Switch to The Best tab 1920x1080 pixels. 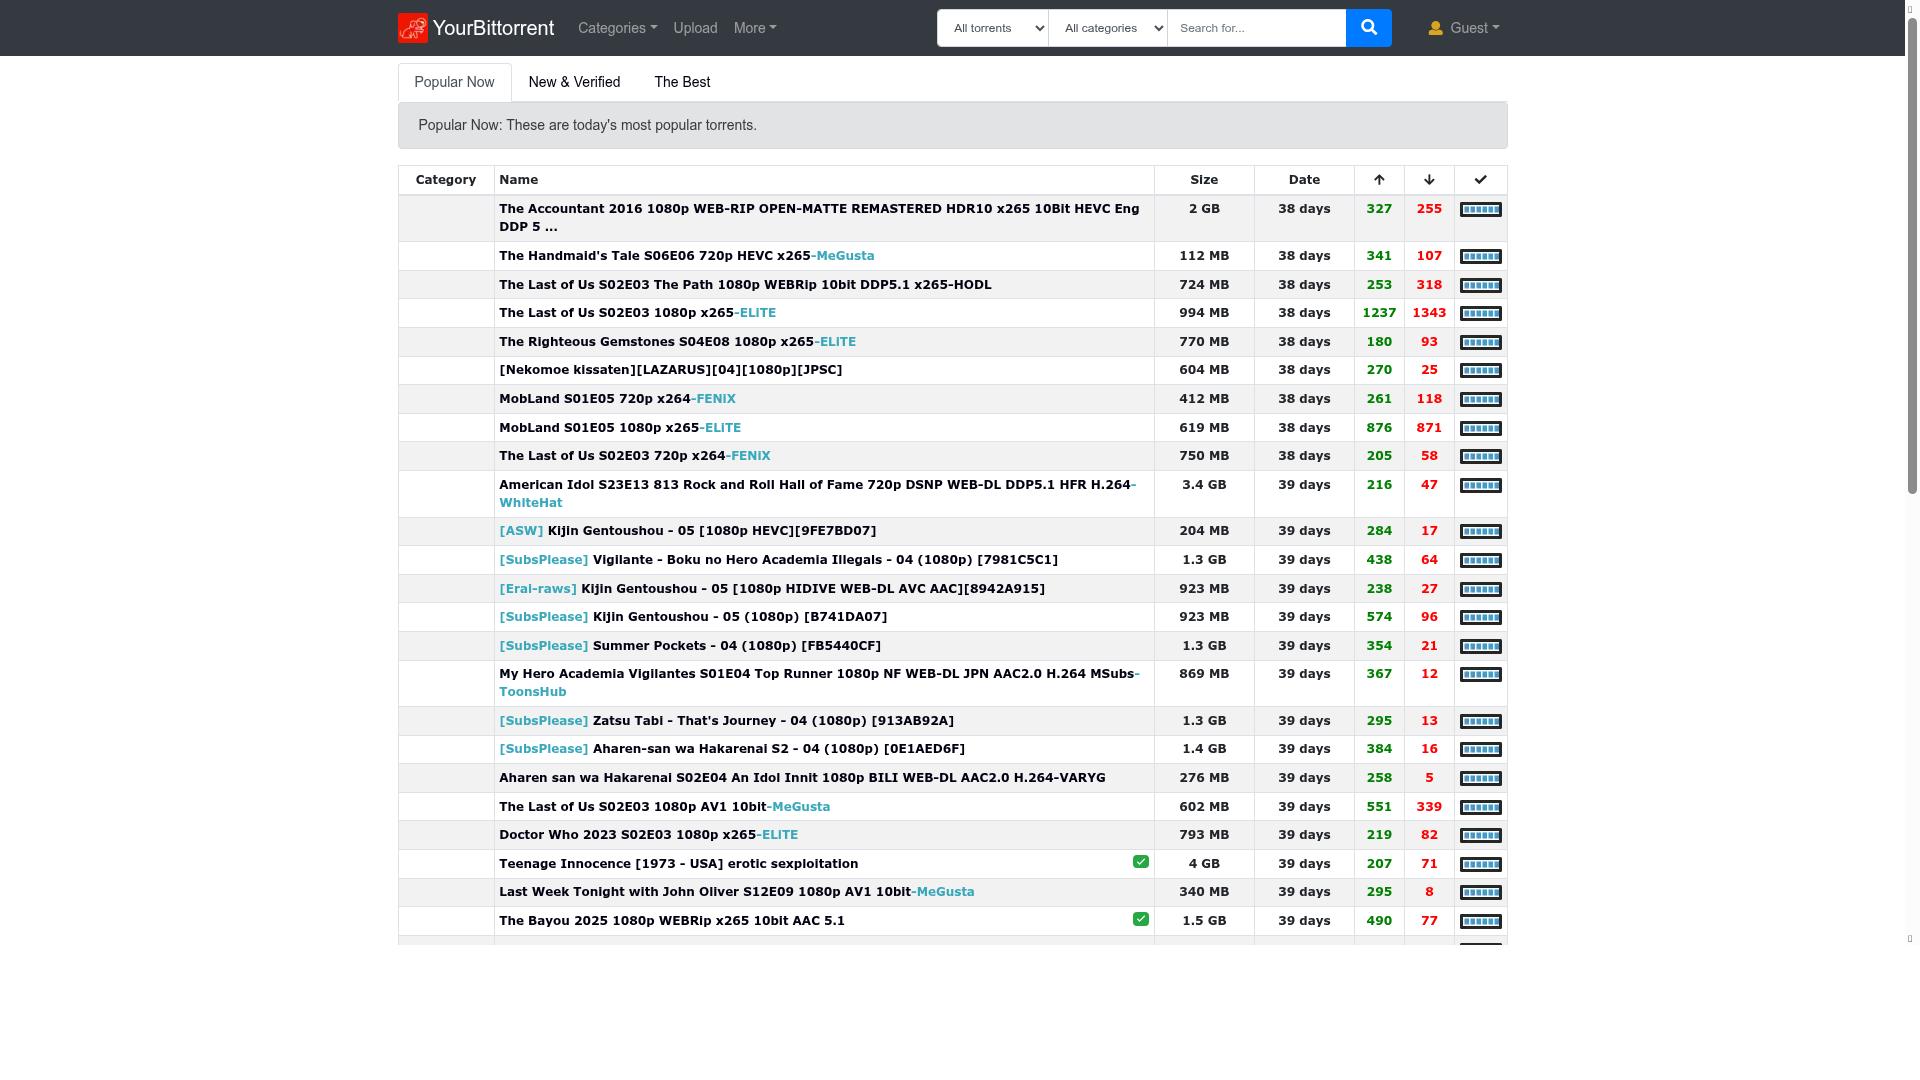click(x=682, y=82)
